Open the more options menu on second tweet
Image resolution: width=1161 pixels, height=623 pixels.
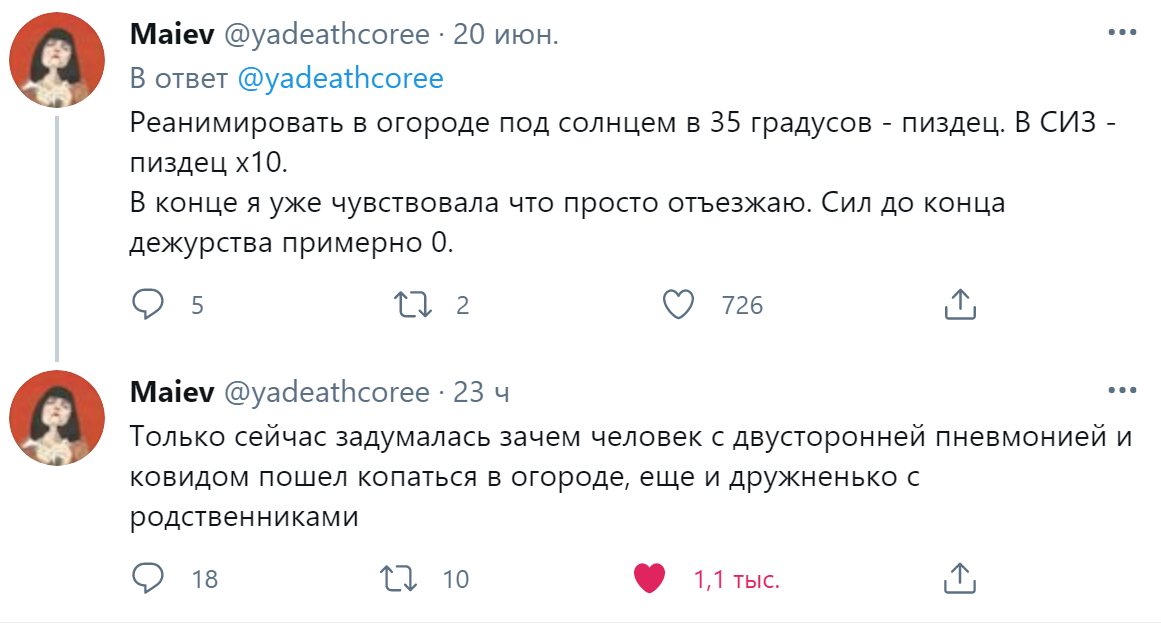point(1123,390)
